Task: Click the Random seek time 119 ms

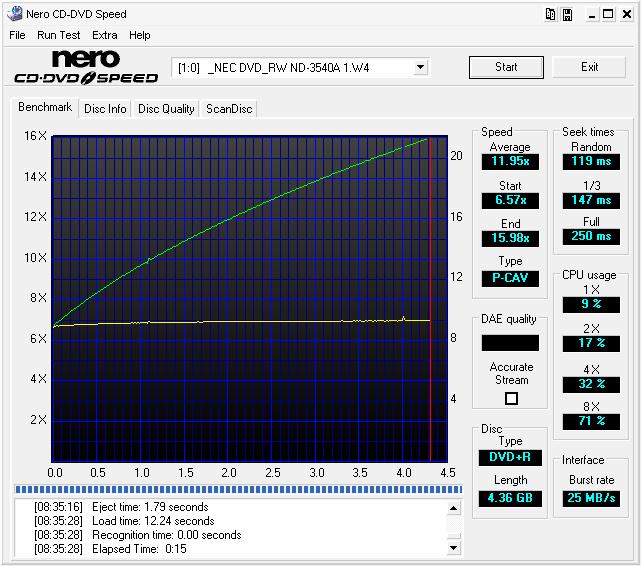Action: (591, 161)
